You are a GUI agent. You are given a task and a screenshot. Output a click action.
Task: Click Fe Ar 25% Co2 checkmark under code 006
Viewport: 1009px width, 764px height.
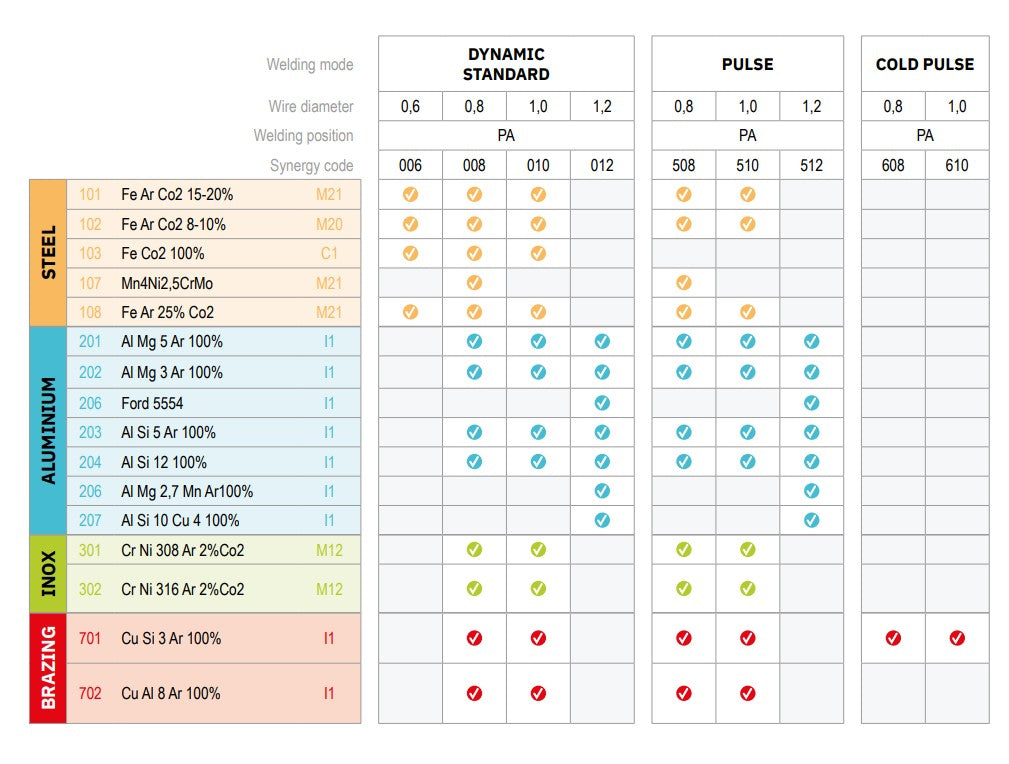(x=410, y=312)
